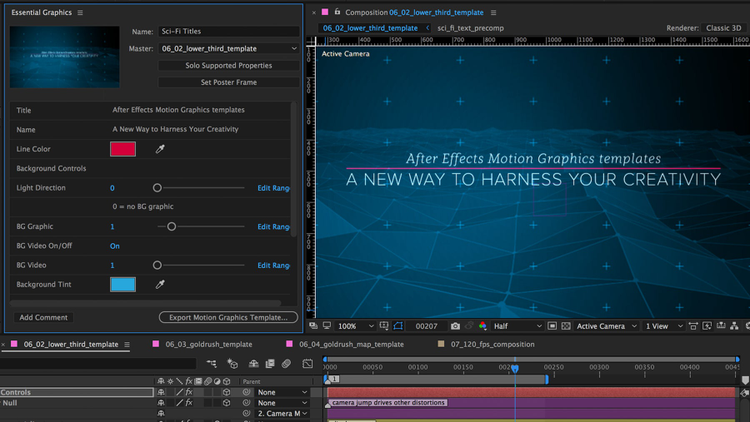Toggle the shy switch on Null layer
The height and width of the screenshot is (422, 750).
click(x=161, y=403)
